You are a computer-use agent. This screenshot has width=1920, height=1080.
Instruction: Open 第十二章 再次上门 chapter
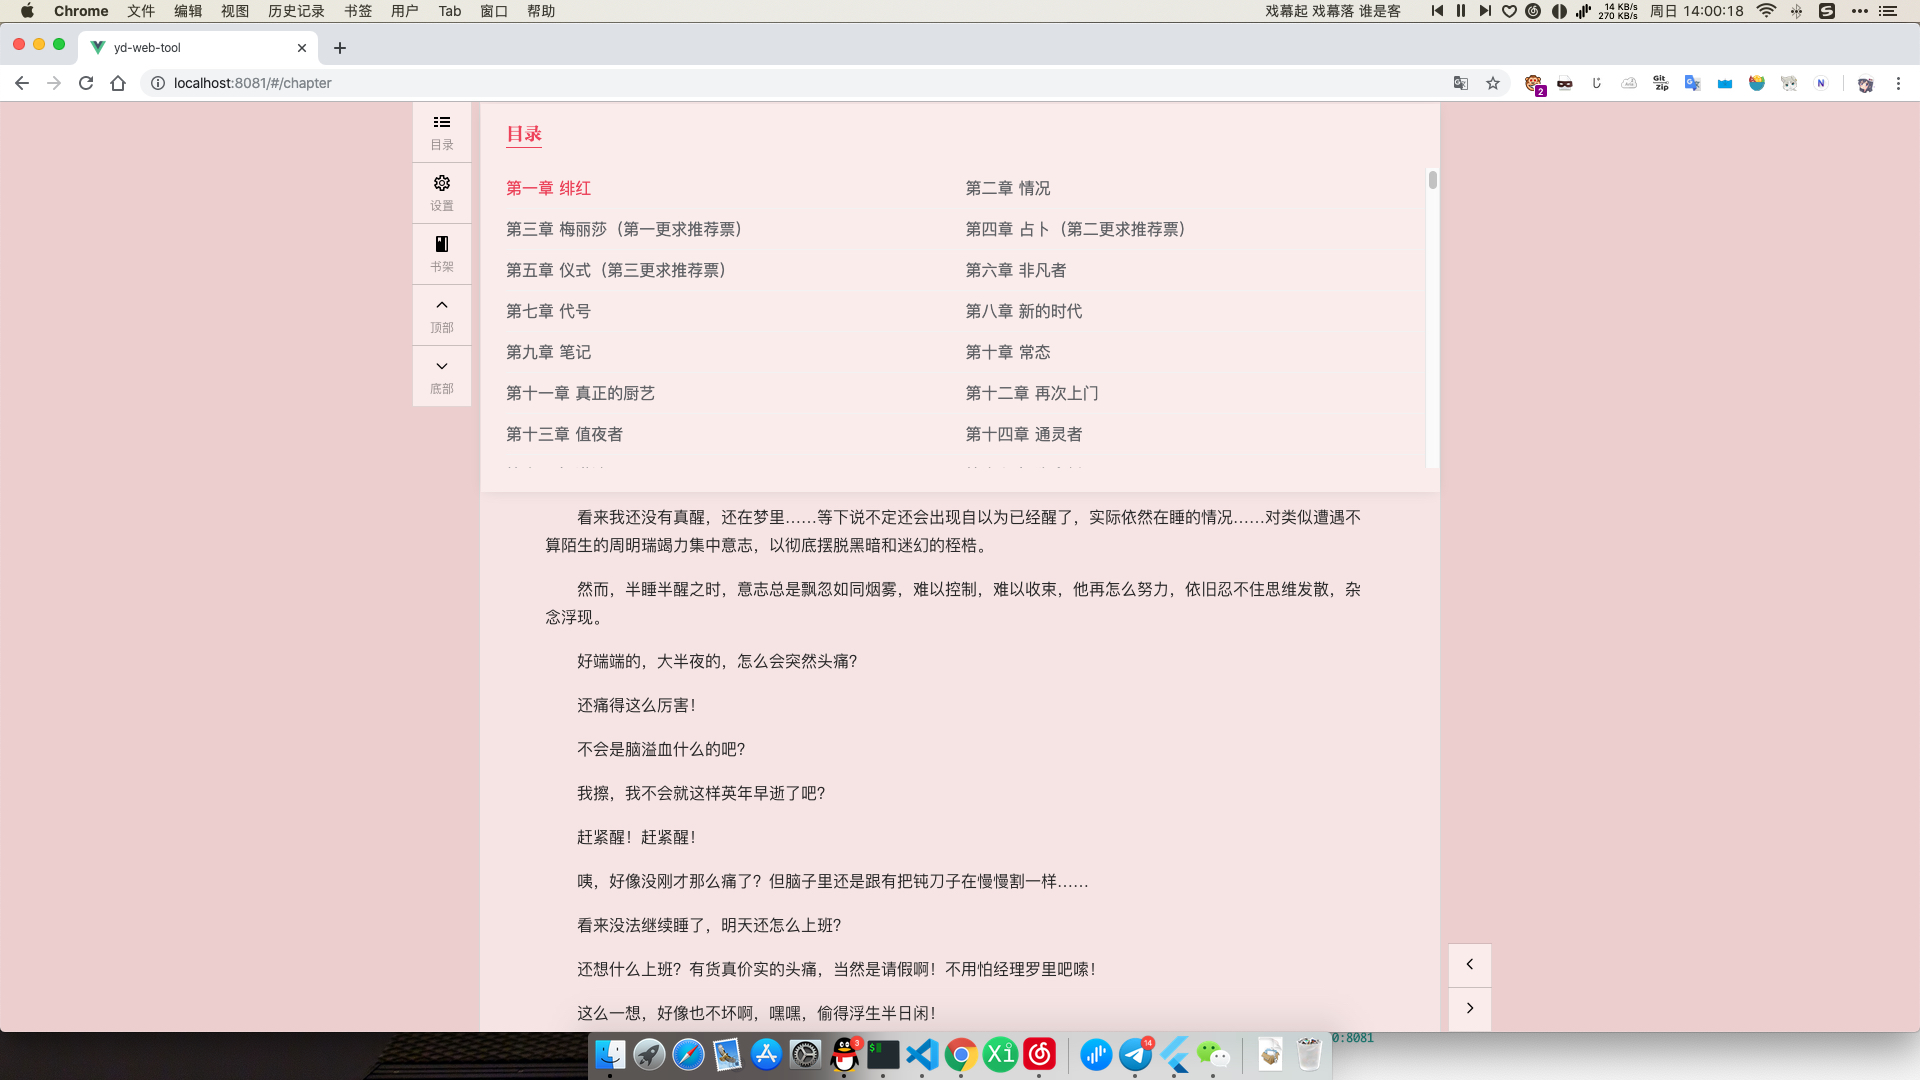pyautogui.click(x=1031, y=393)
